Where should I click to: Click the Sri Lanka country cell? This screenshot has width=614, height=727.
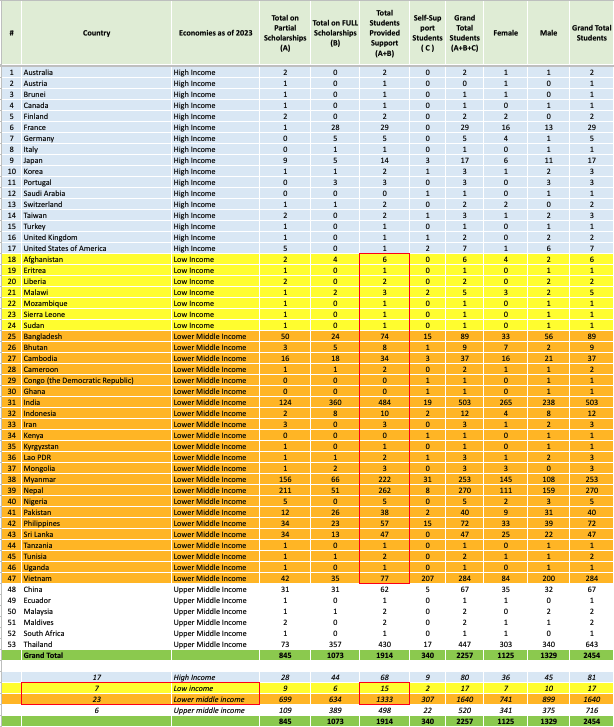96,535
